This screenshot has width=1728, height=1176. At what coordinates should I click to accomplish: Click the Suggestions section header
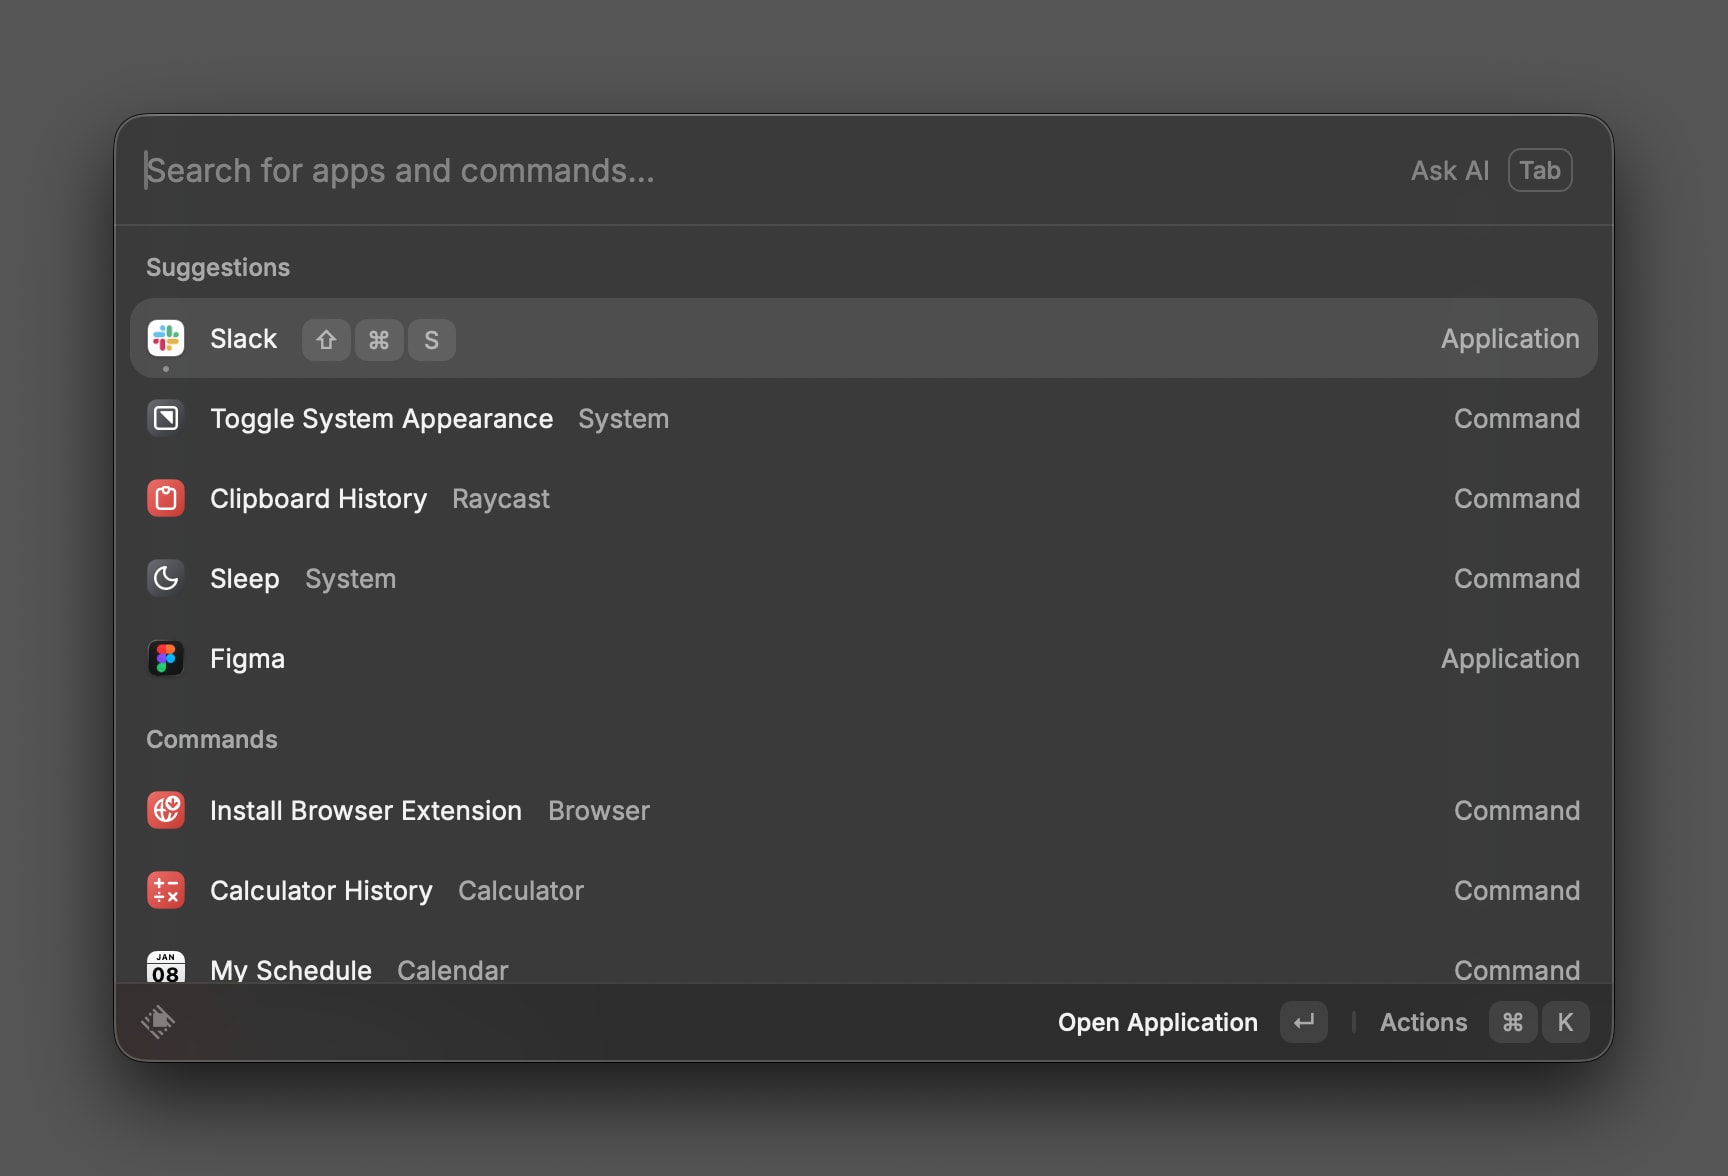pyautogui.click(x=218, y=267)
